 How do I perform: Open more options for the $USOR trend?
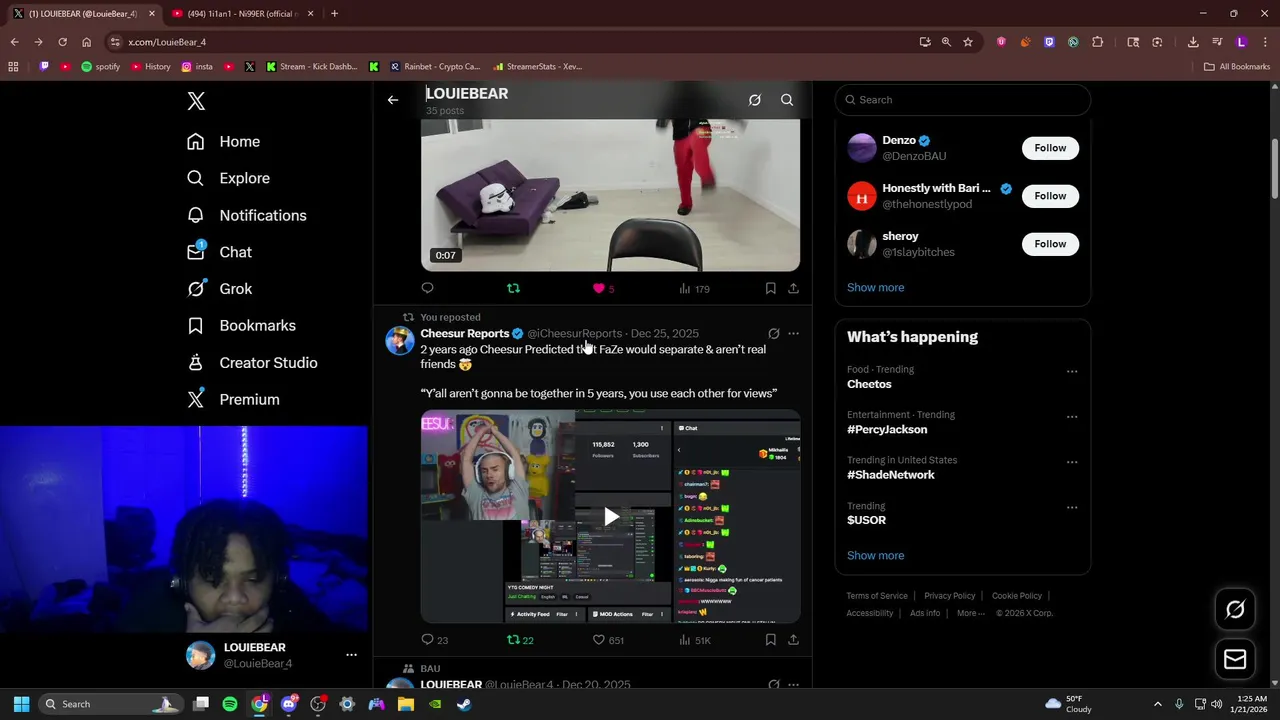click(1072, 507)
